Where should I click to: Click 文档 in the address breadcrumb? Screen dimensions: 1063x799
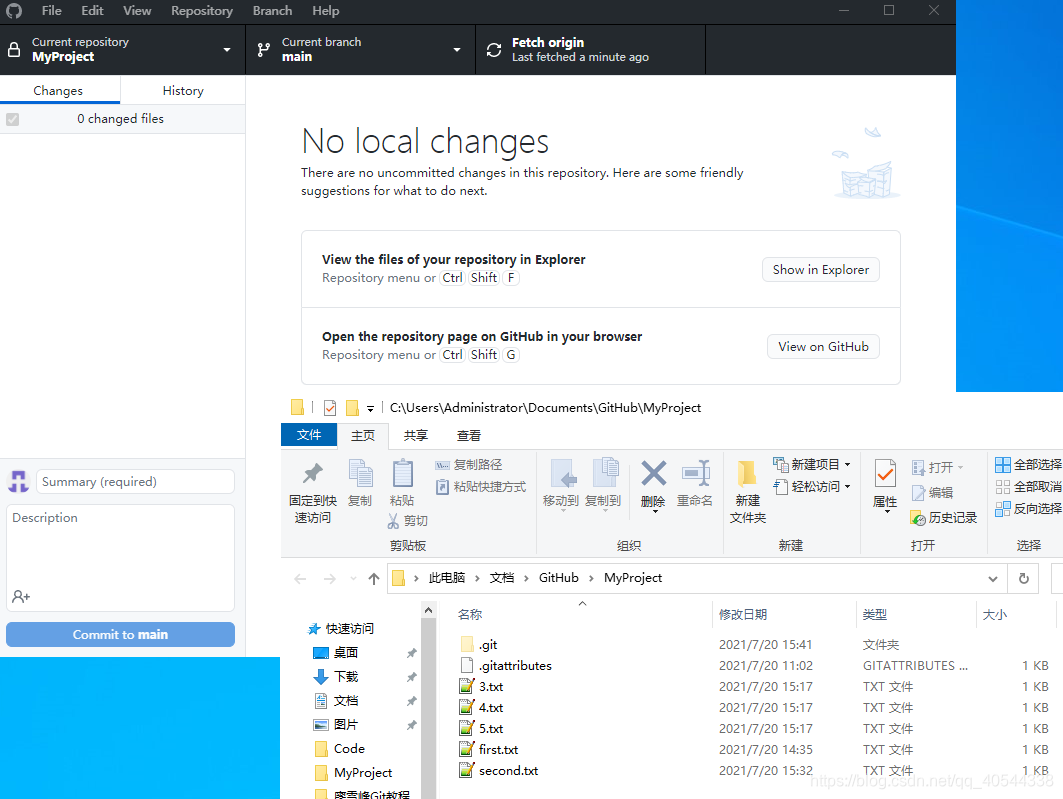point(502,577)
